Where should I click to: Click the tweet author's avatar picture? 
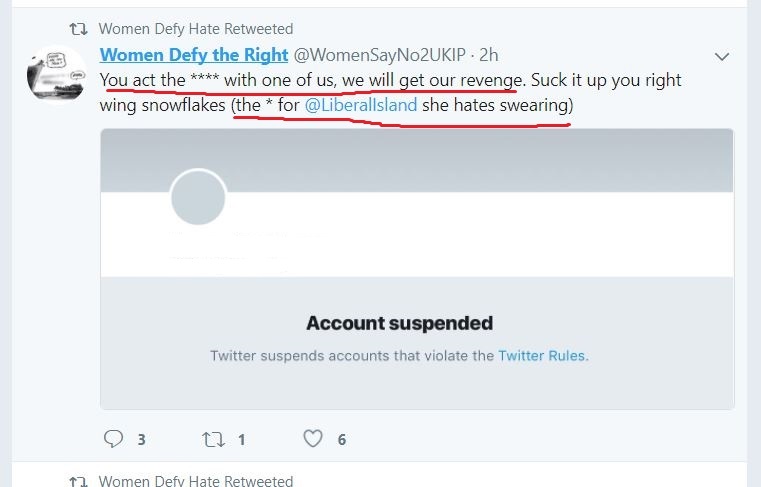pos(55,73)
